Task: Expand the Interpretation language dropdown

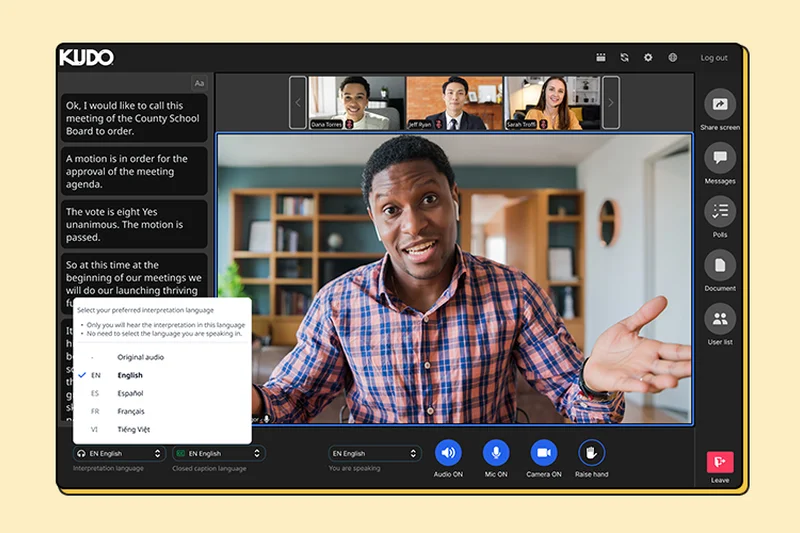Action: point(118,453)
